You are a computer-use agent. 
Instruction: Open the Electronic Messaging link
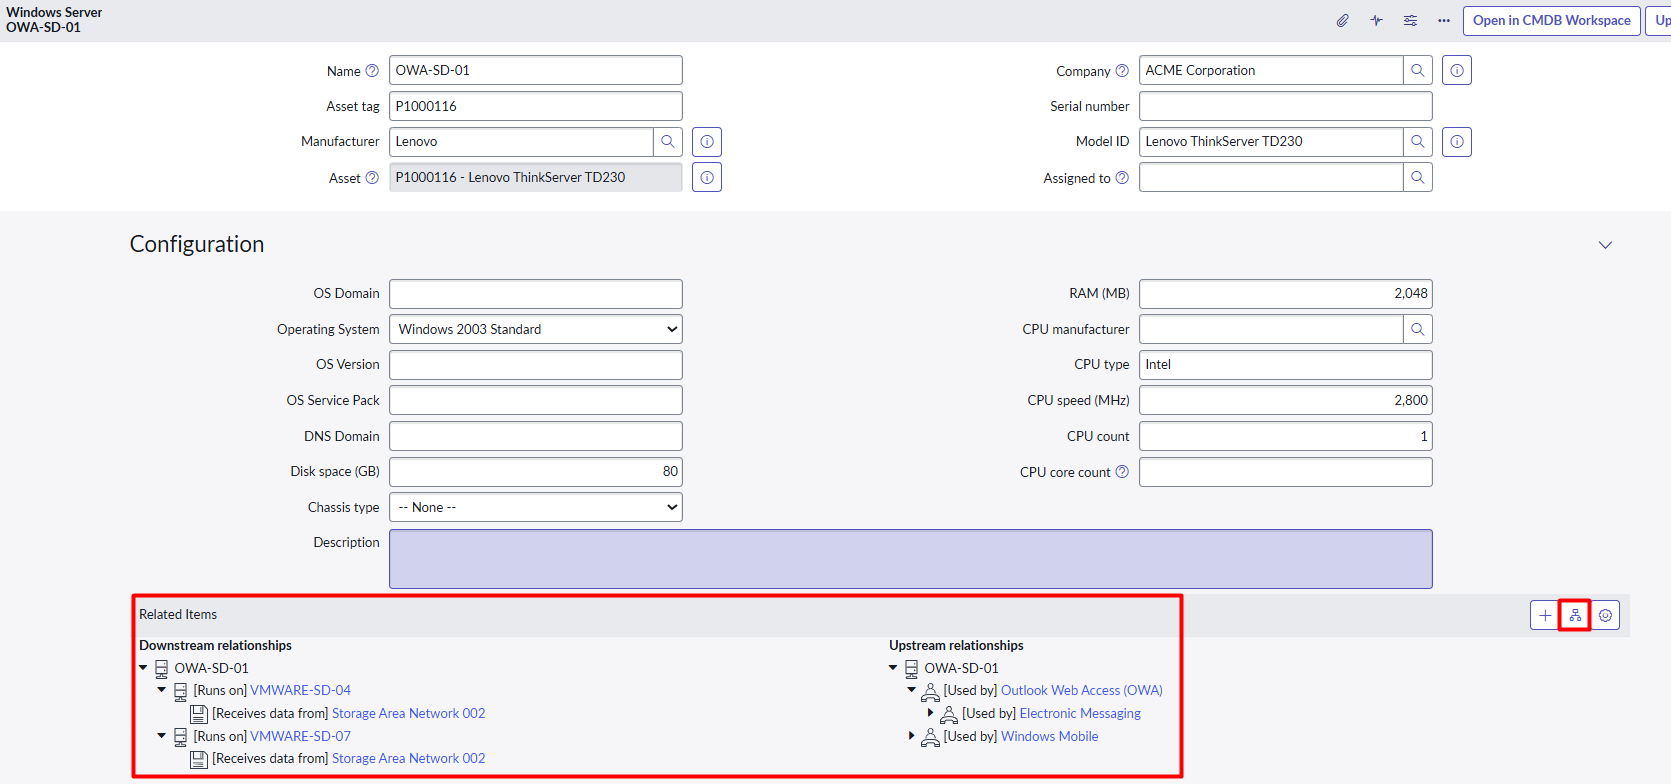1080,713
